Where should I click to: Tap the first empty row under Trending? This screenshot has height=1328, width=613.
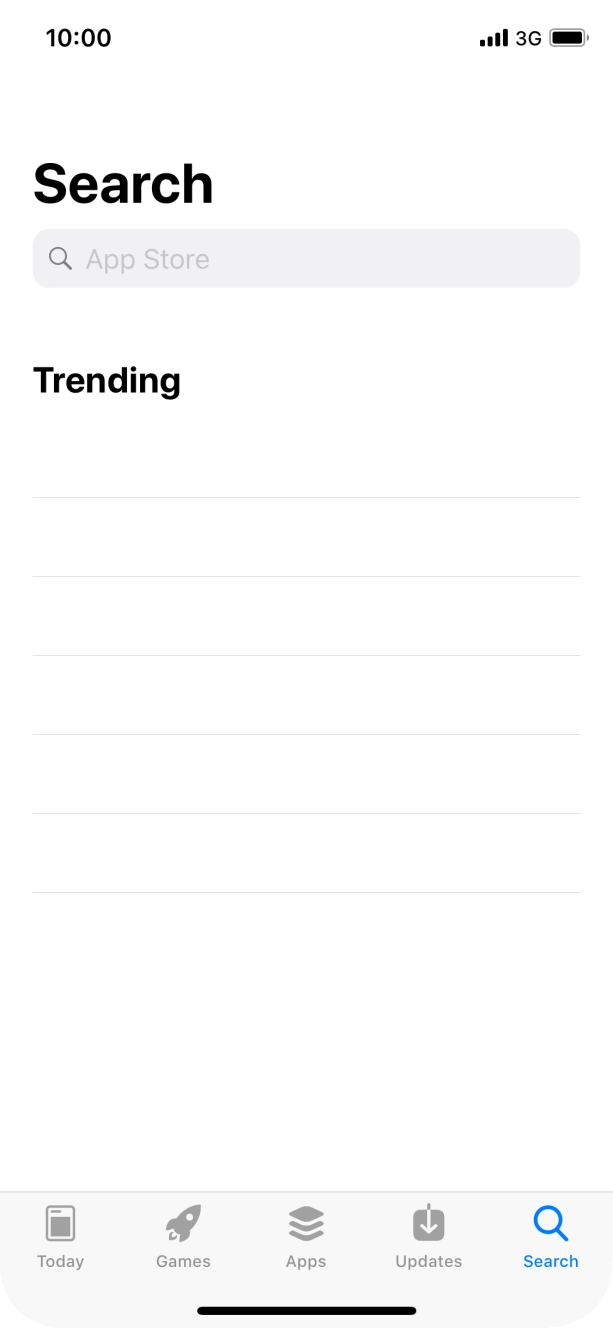306,458
